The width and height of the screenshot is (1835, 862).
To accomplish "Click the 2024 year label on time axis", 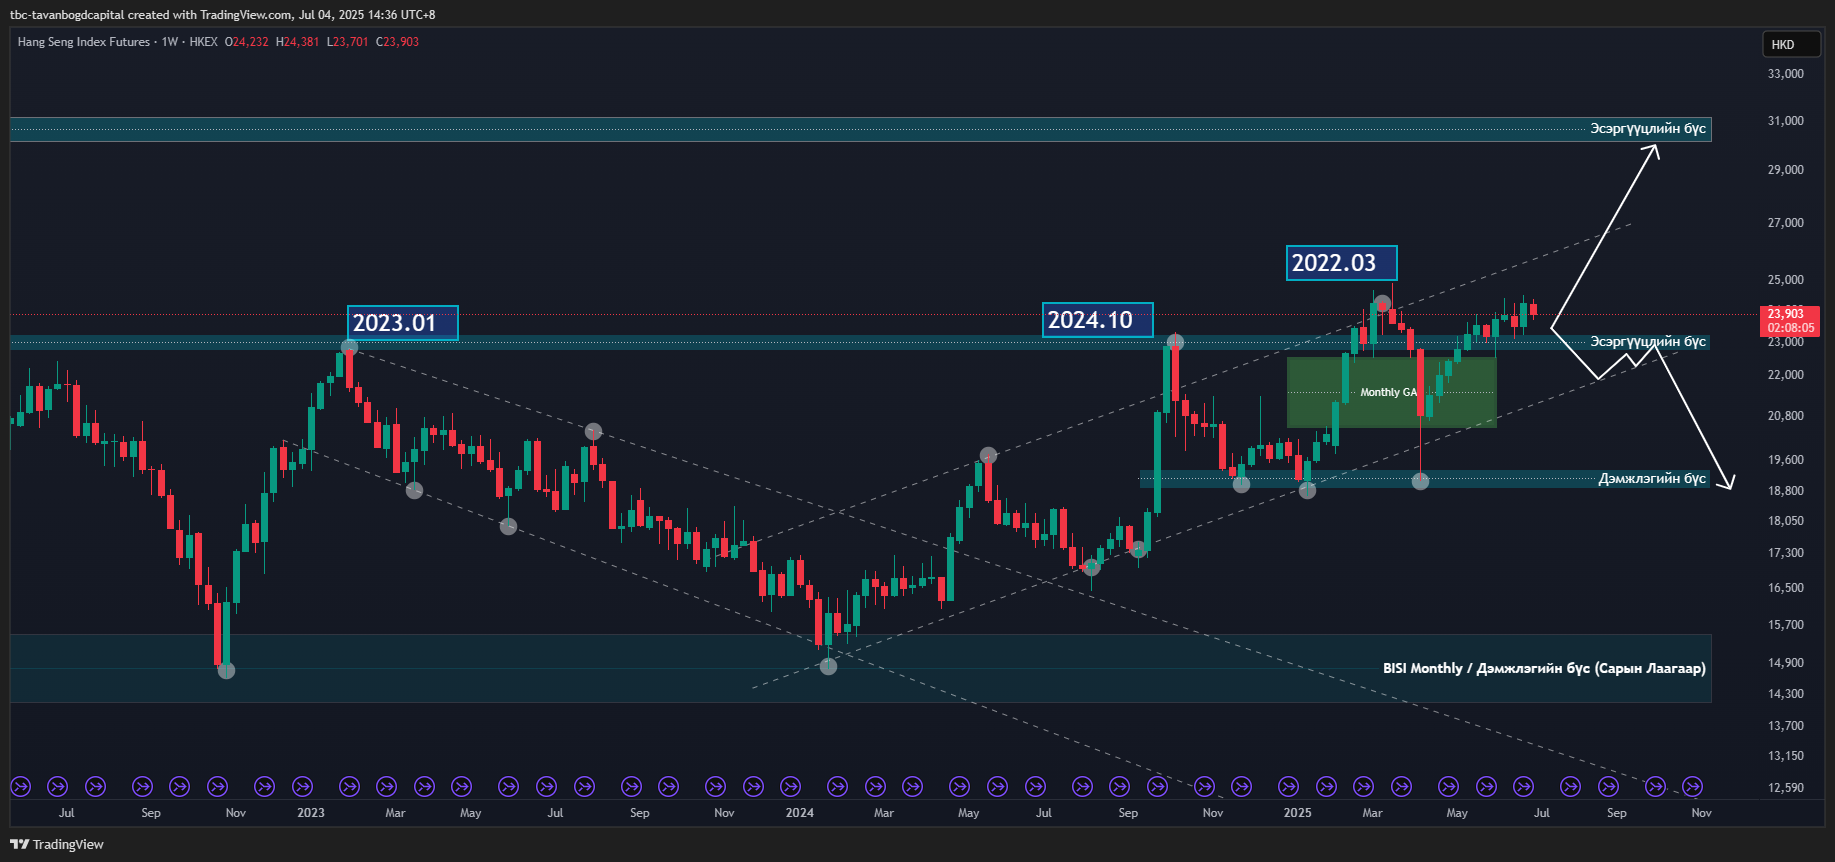I will point(800,813).
